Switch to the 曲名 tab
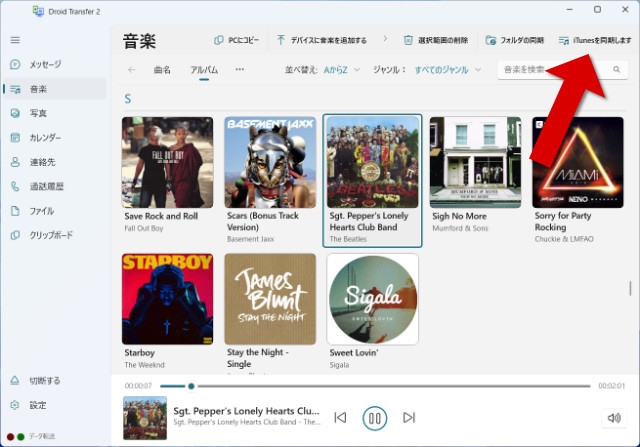640x447 pixels. 162,70
